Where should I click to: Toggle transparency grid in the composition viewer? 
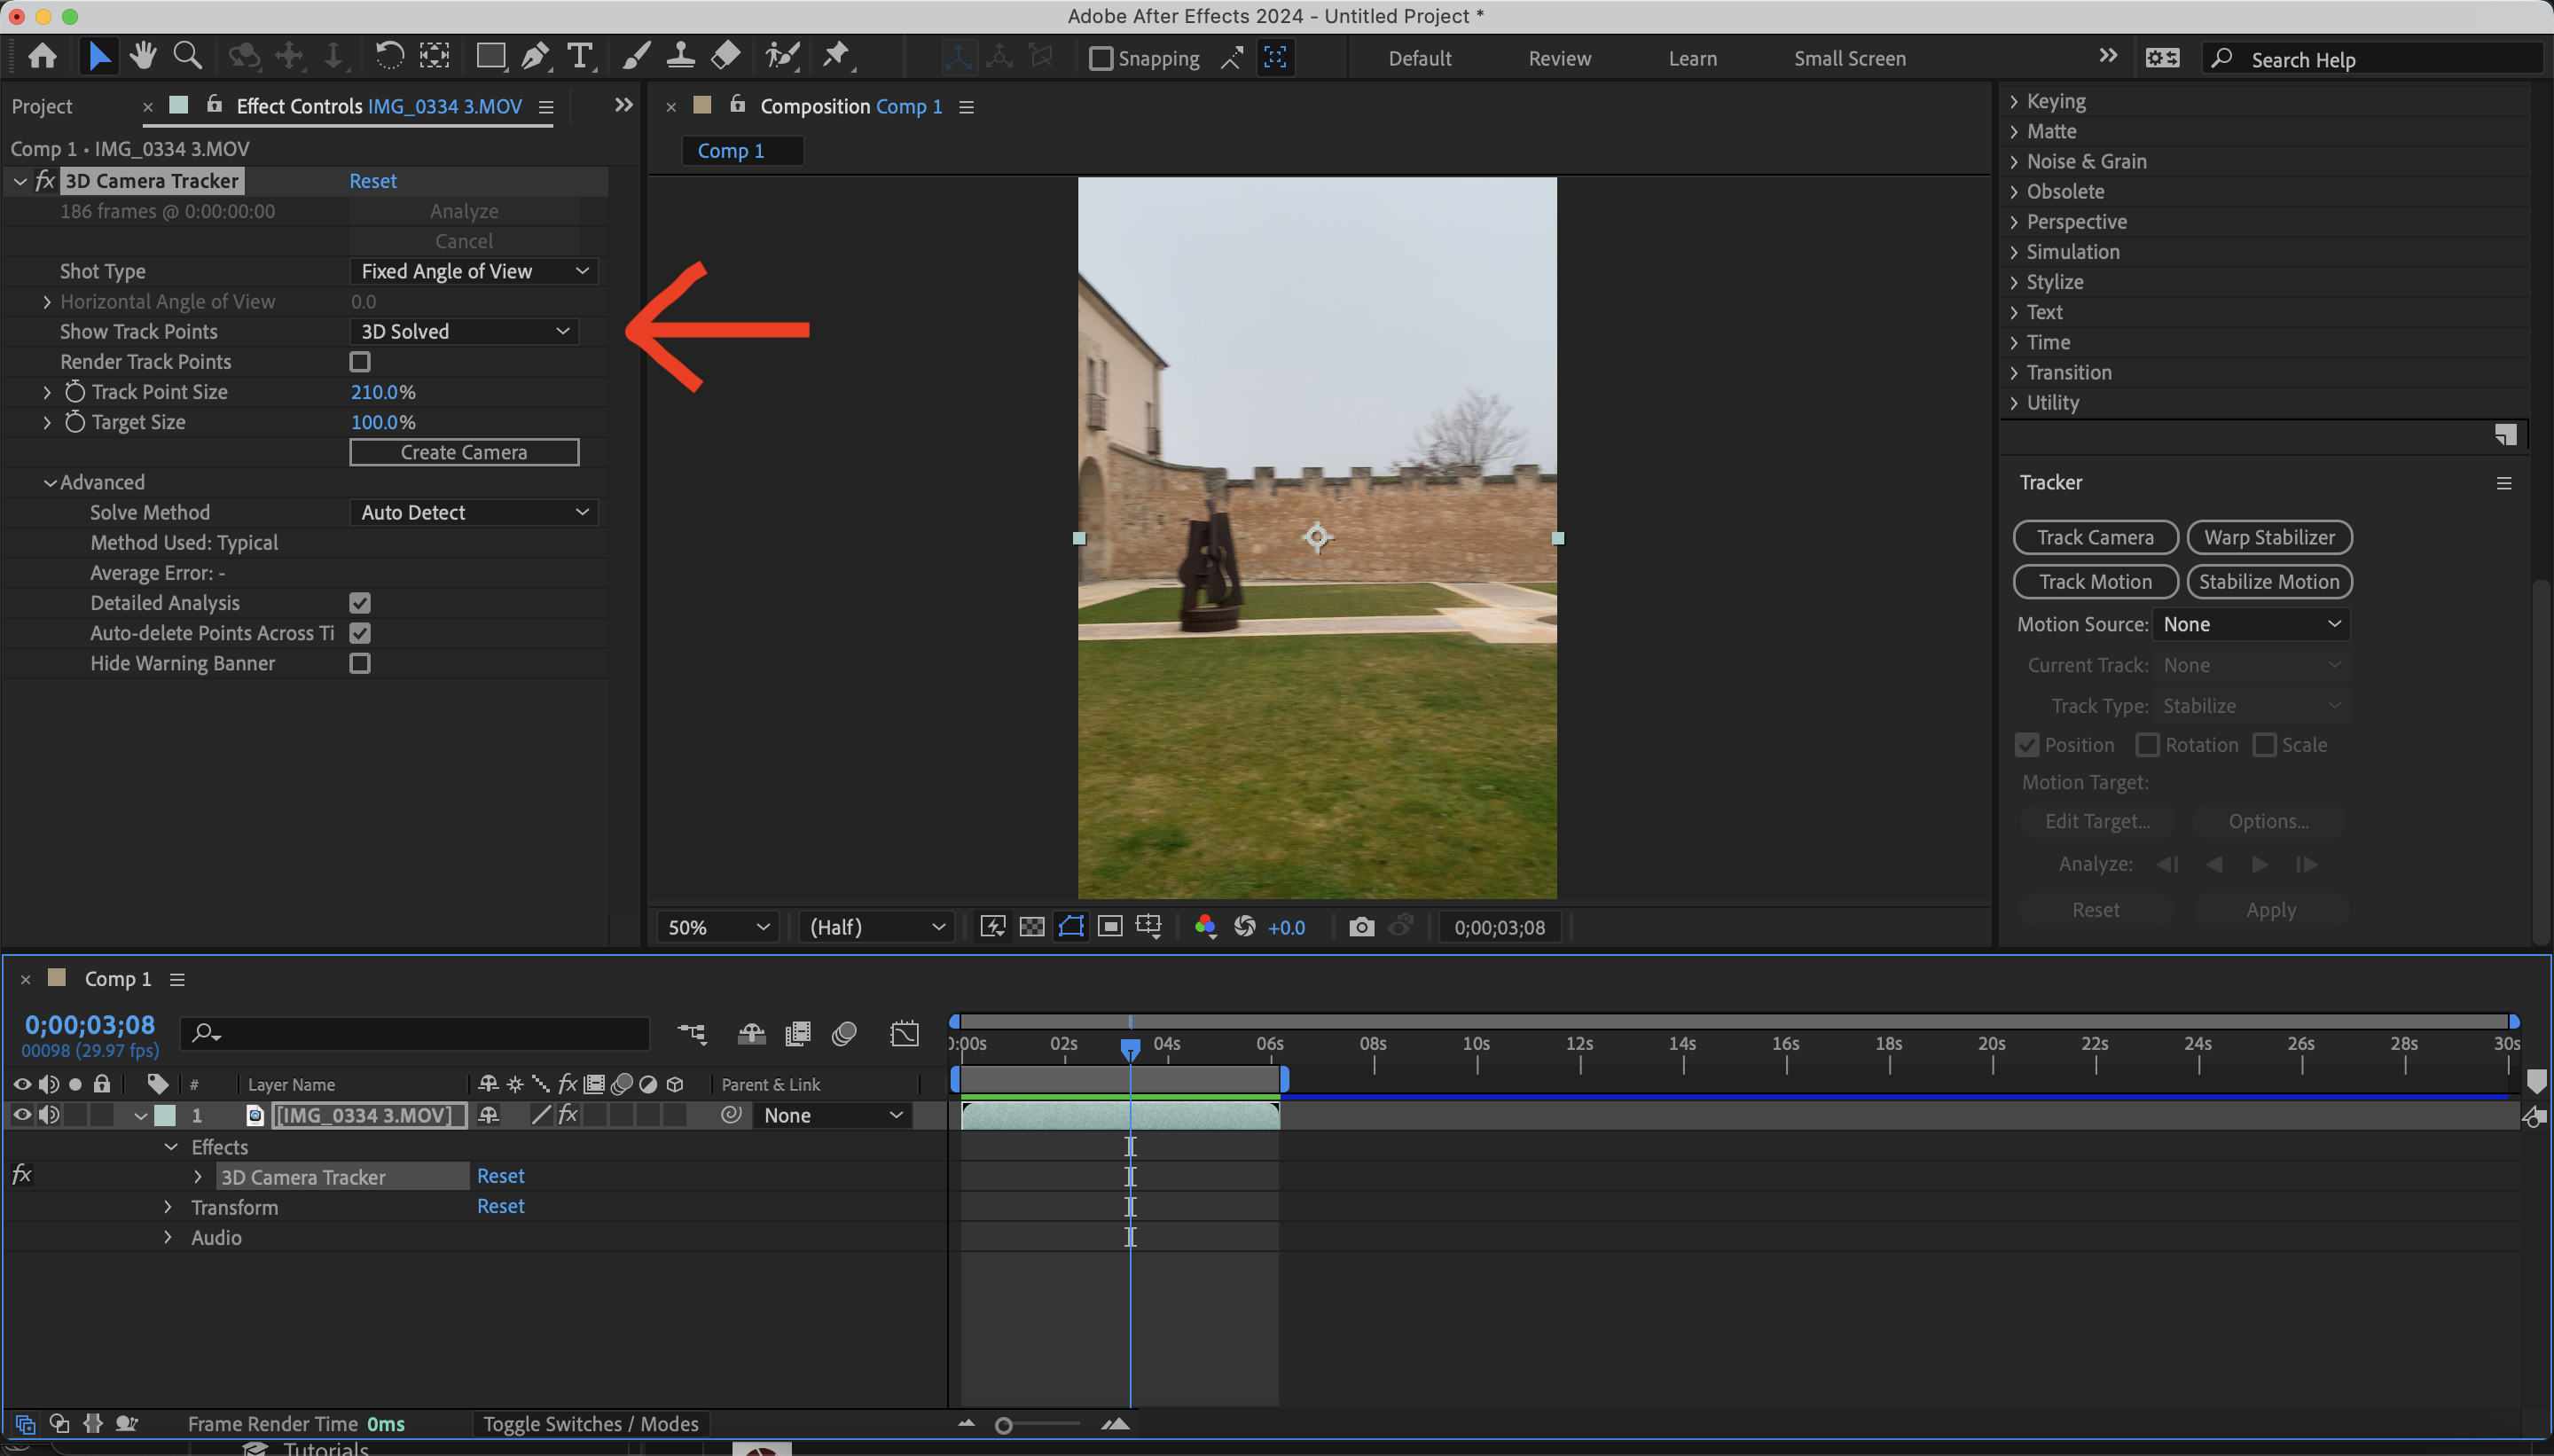coord(1033,927)
